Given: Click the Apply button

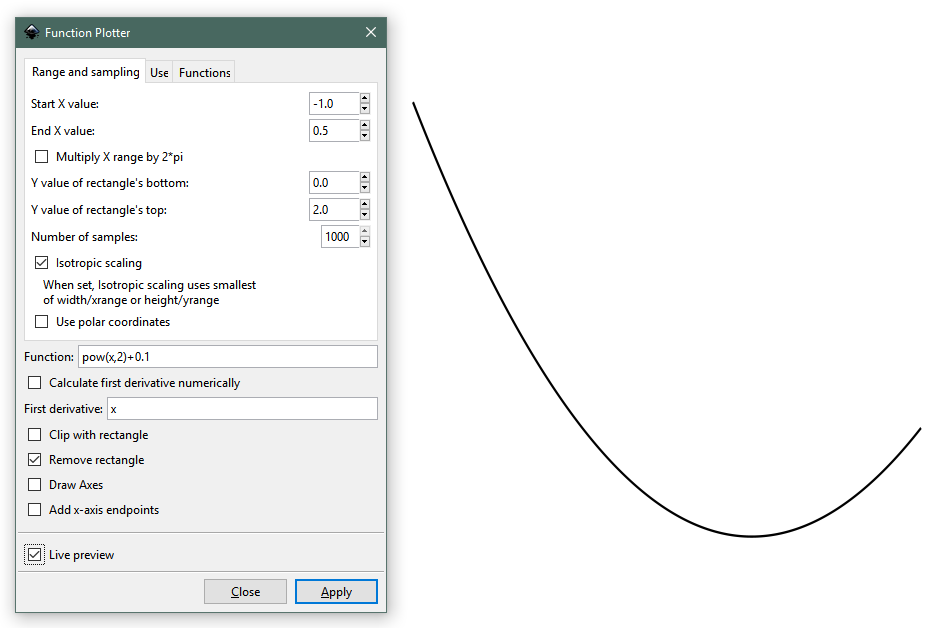Looking at the screenshot, I should (336, 591).
